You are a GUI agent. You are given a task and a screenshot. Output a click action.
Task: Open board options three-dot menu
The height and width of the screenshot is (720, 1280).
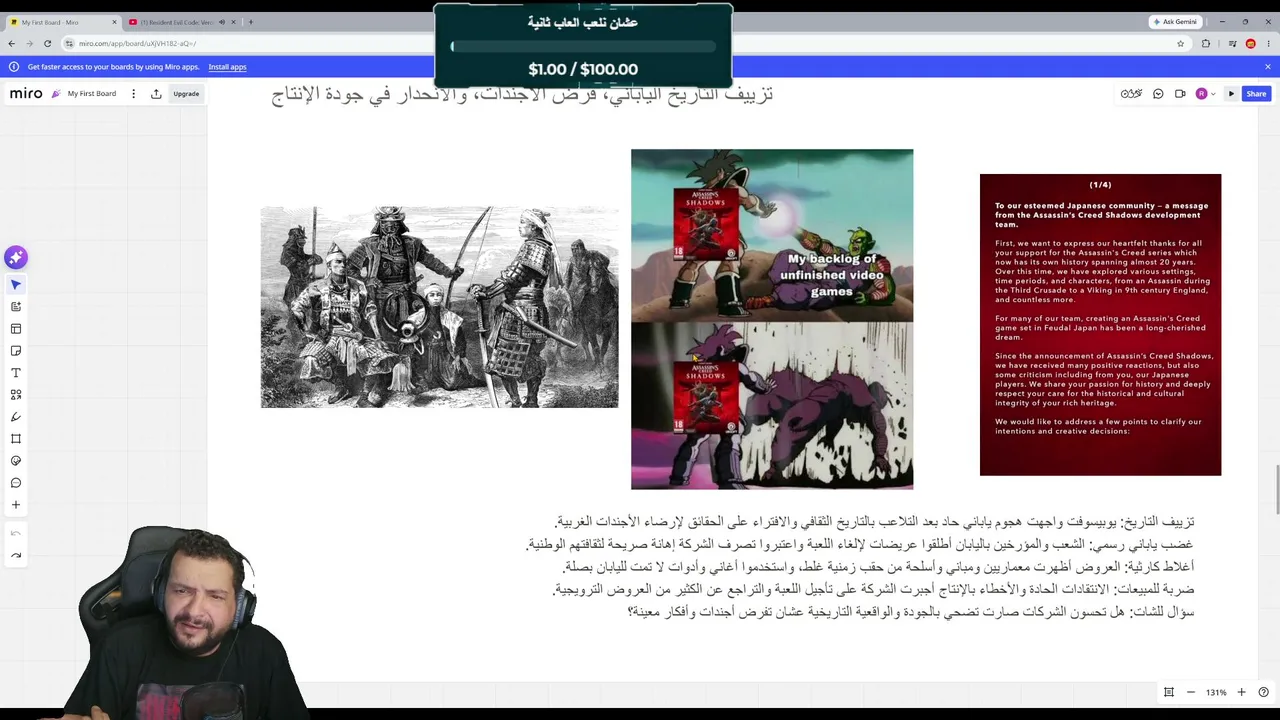pyautogui.click(x=132, y=94)
